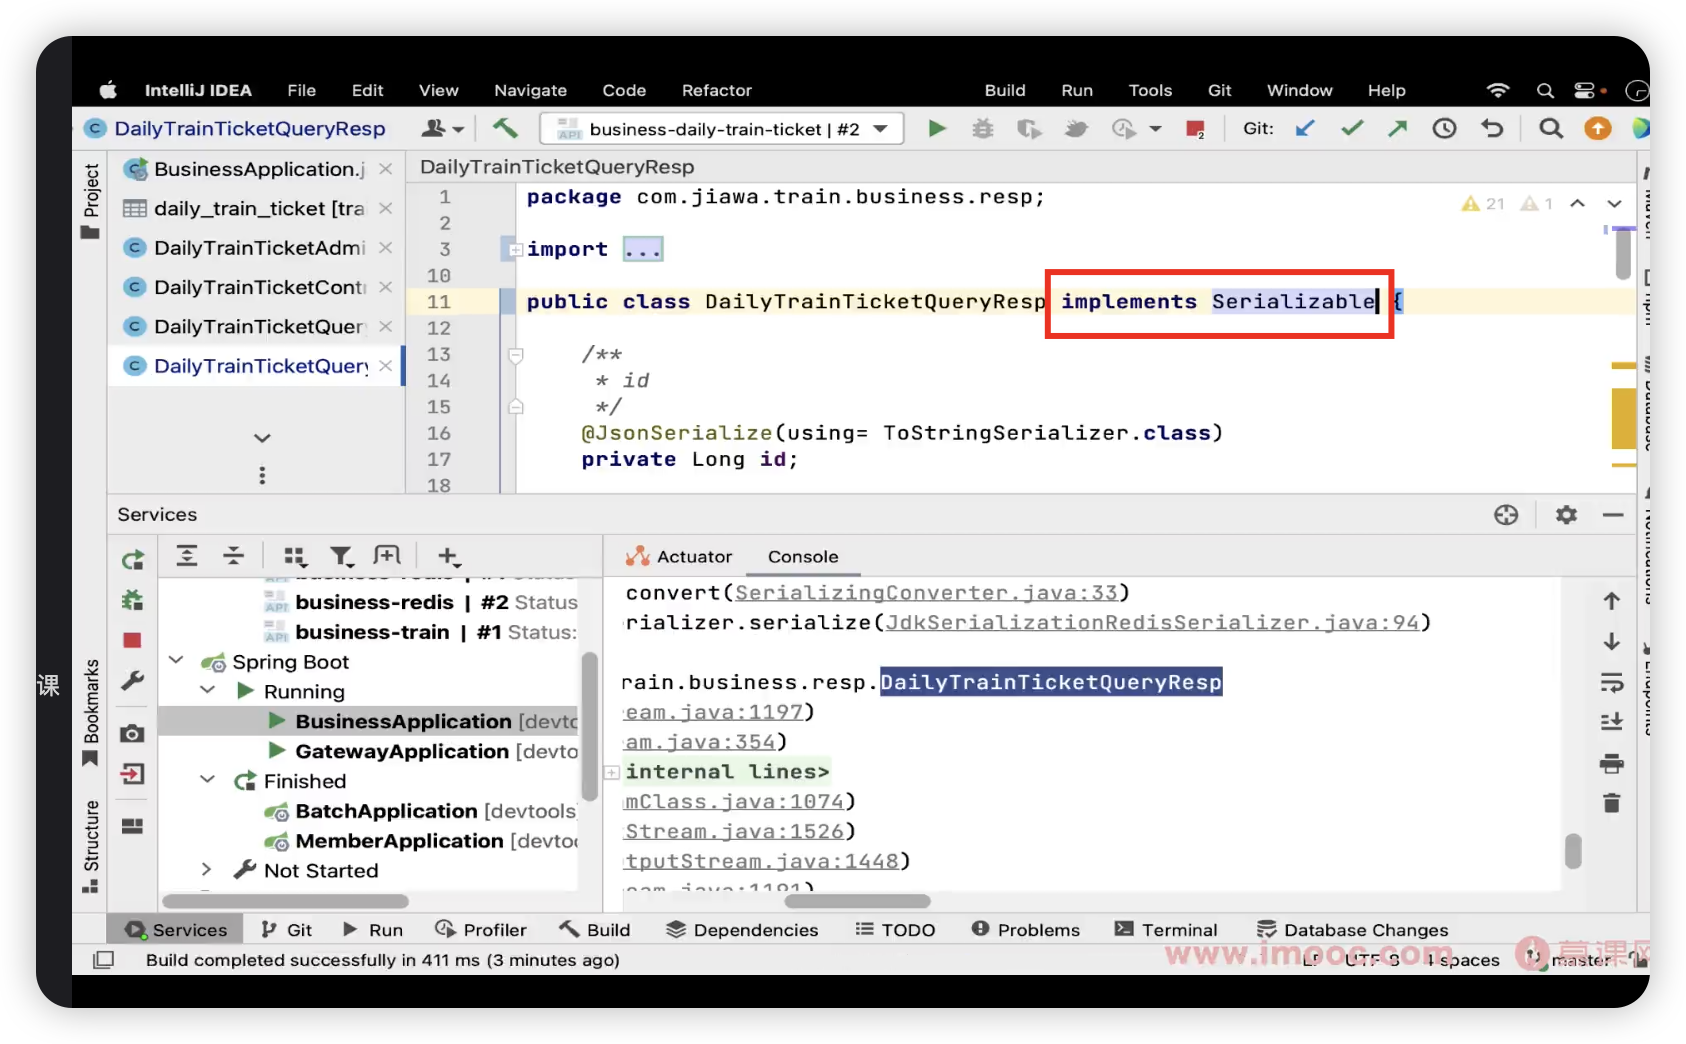Screen dimensions: 1686x1044
Task: Open the Navigate menu
Action: pyautogui.click(x=530, y=90)
